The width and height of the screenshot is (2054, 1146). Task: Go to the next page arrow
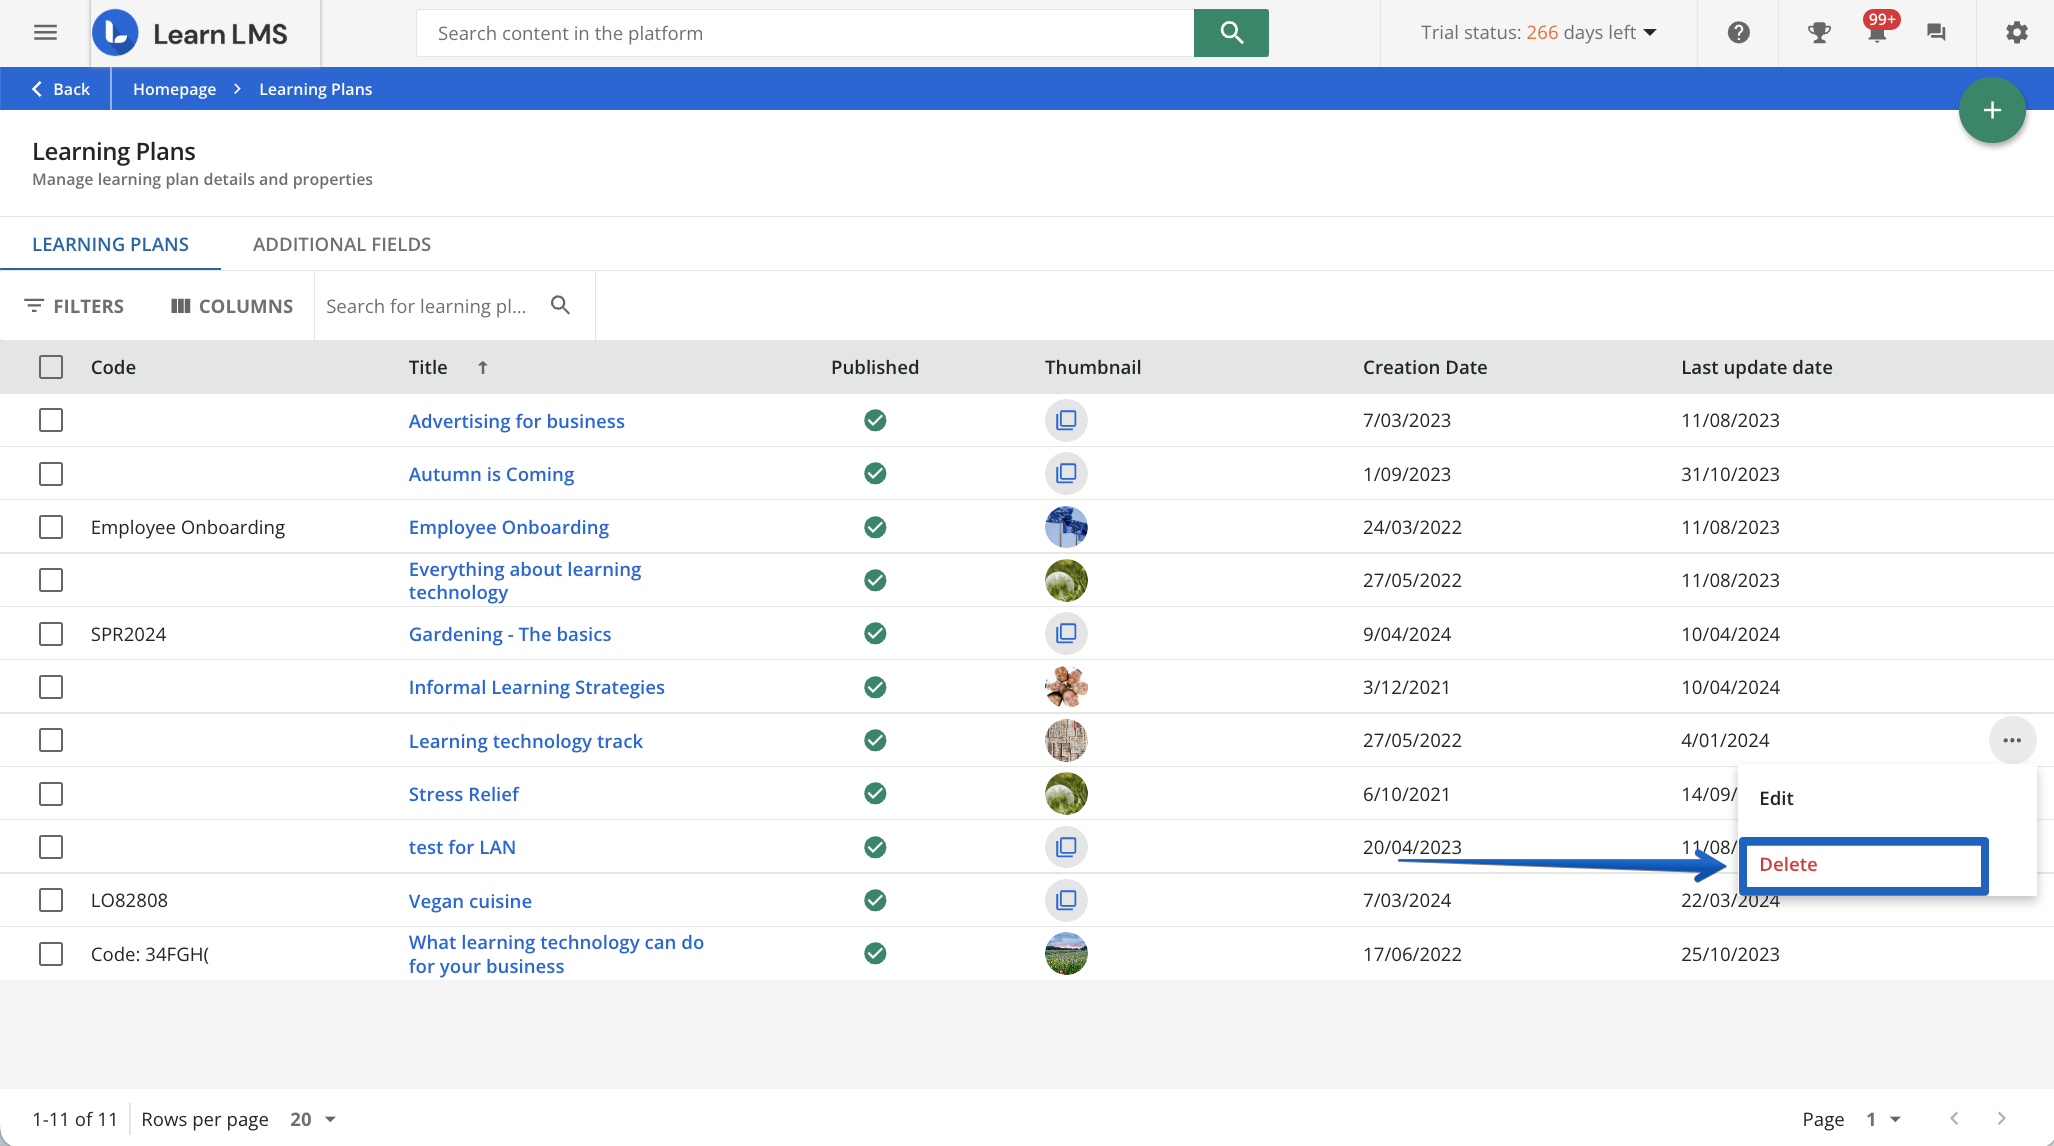2001,1118
